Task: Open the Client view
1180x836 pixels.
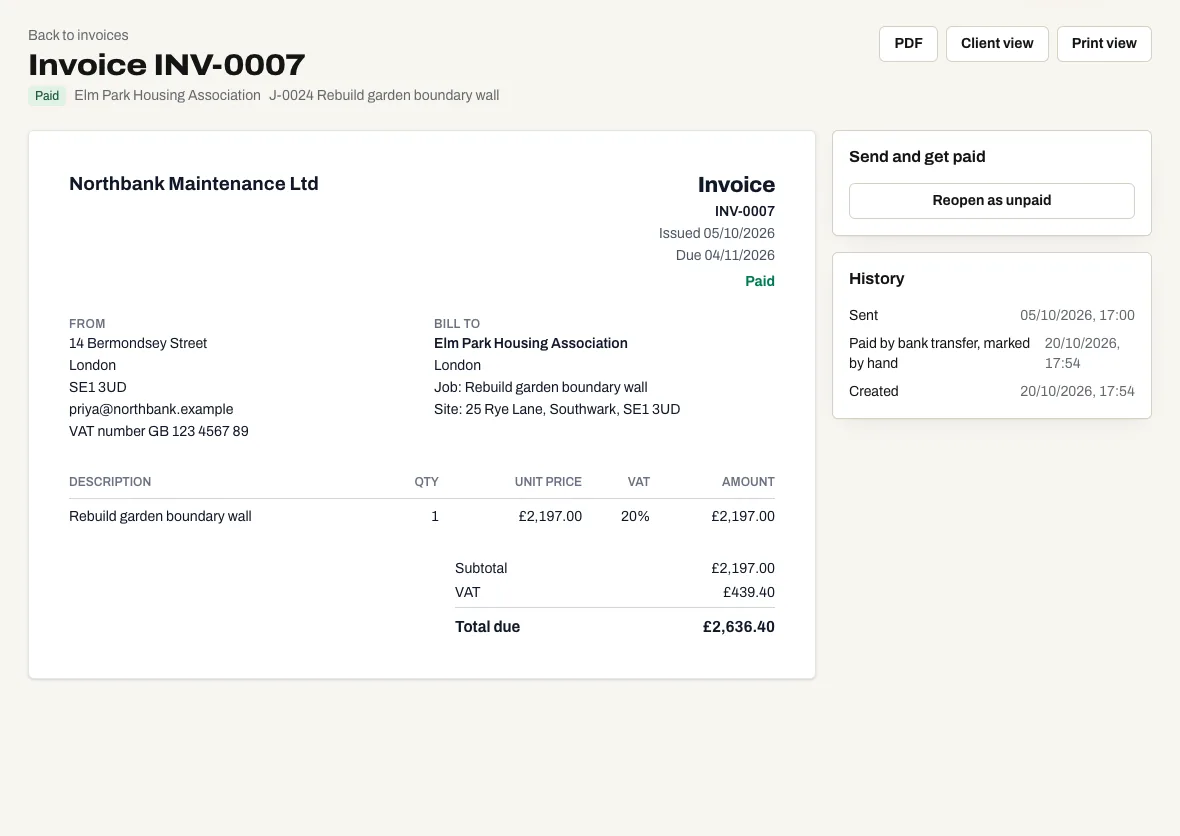Action: pyautogui.click(x=997, y=44)
